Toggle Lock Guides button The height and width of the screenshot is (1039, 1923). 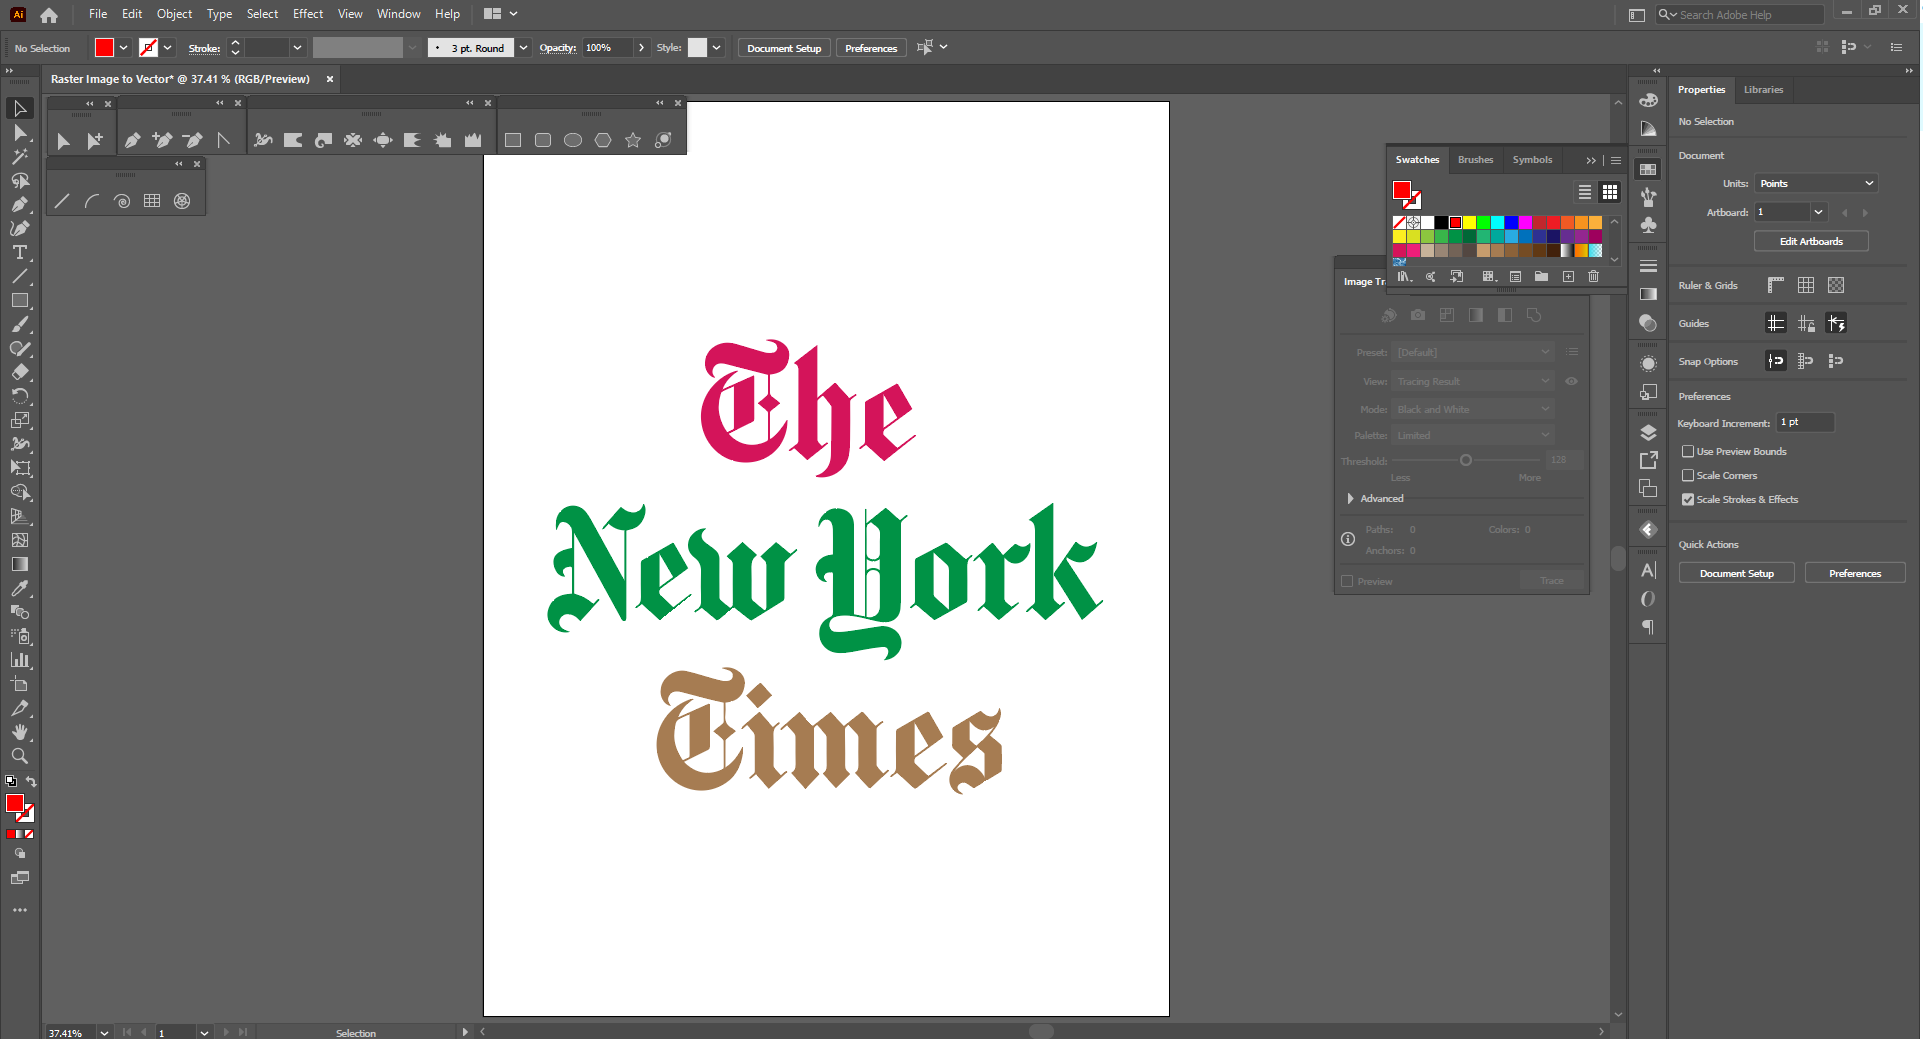[x=1806, y=324]
